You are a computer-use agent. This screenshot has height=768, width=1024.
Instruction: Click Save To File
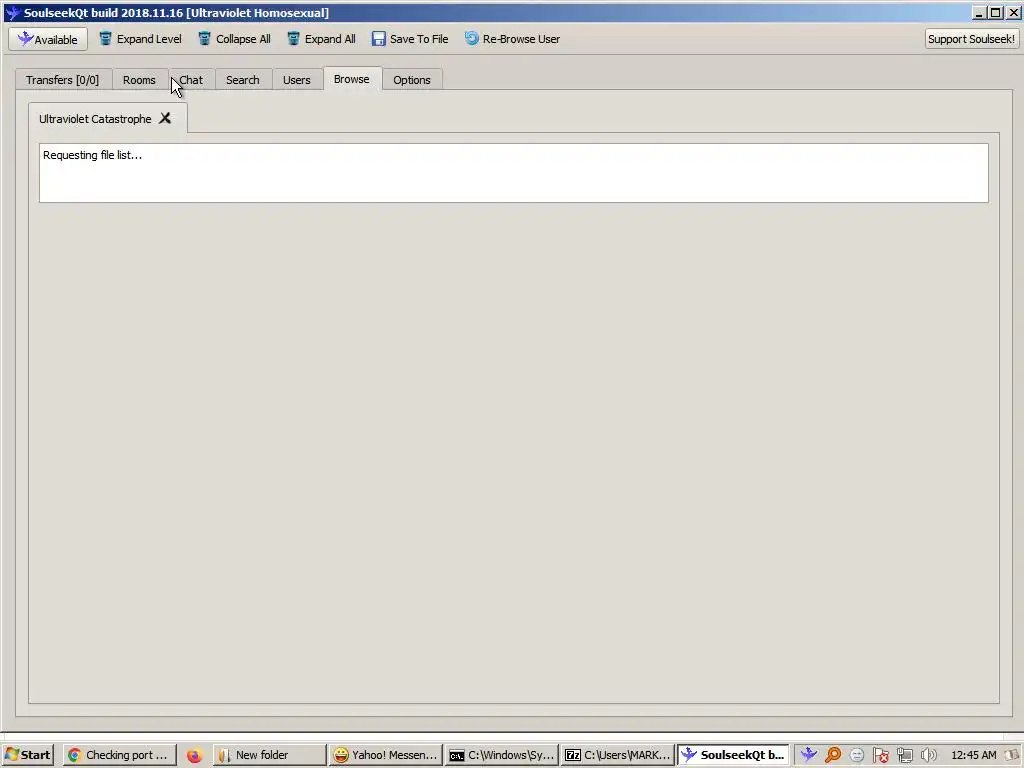(x=410, y=39)
